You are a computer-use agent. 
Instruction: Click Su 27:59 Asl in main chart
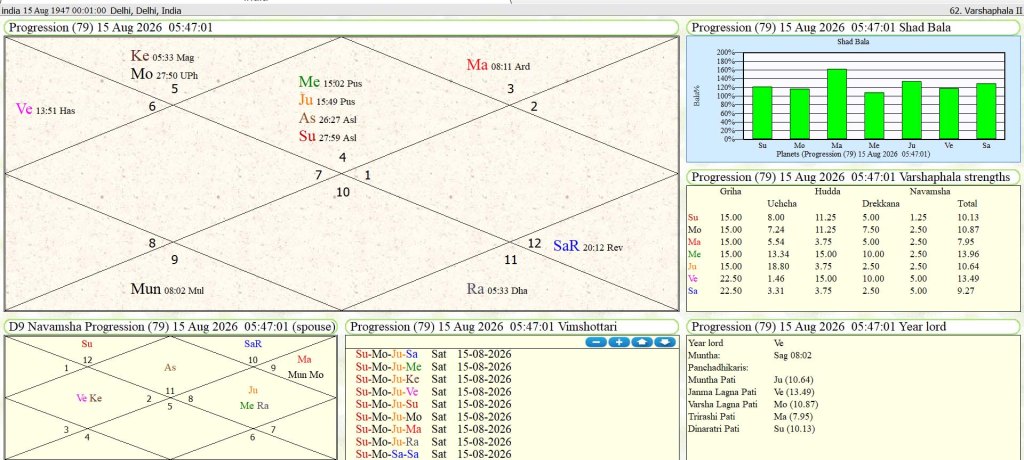[x=327, y=136]
